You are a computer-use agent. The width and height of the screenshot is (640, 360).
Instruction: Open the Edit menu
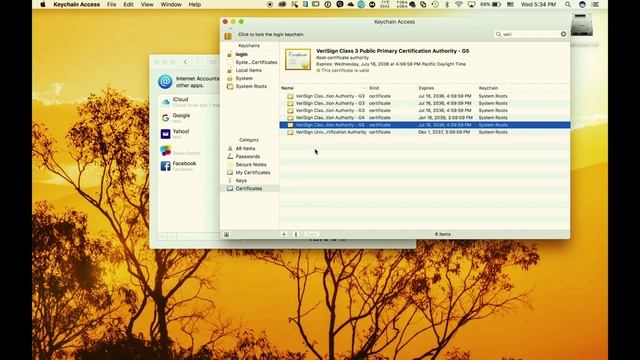(x=128, y=4)
